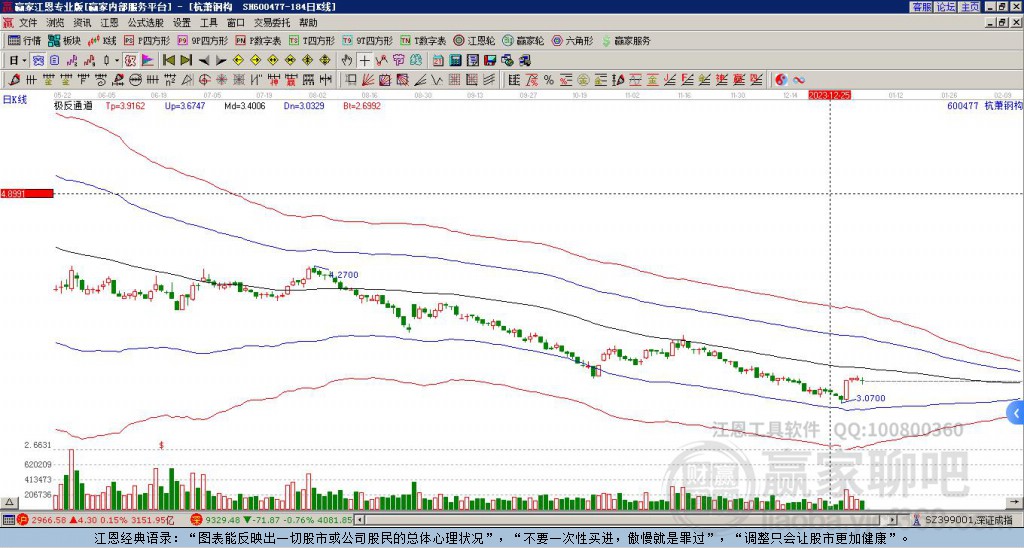Screen dimensions: 1024x548
Task: Click the blue-red infinity loop icon
Action: coord(799,80)
